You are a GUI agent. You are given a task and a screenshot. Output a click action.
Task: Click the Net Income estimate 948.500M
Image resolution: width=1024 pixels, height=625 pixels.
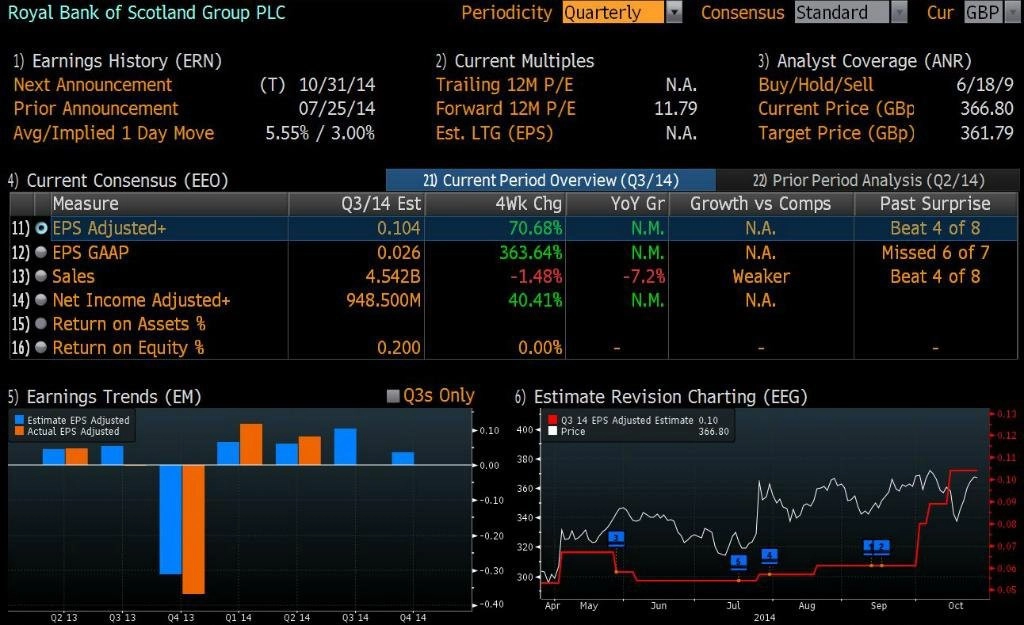coord(384,300)
